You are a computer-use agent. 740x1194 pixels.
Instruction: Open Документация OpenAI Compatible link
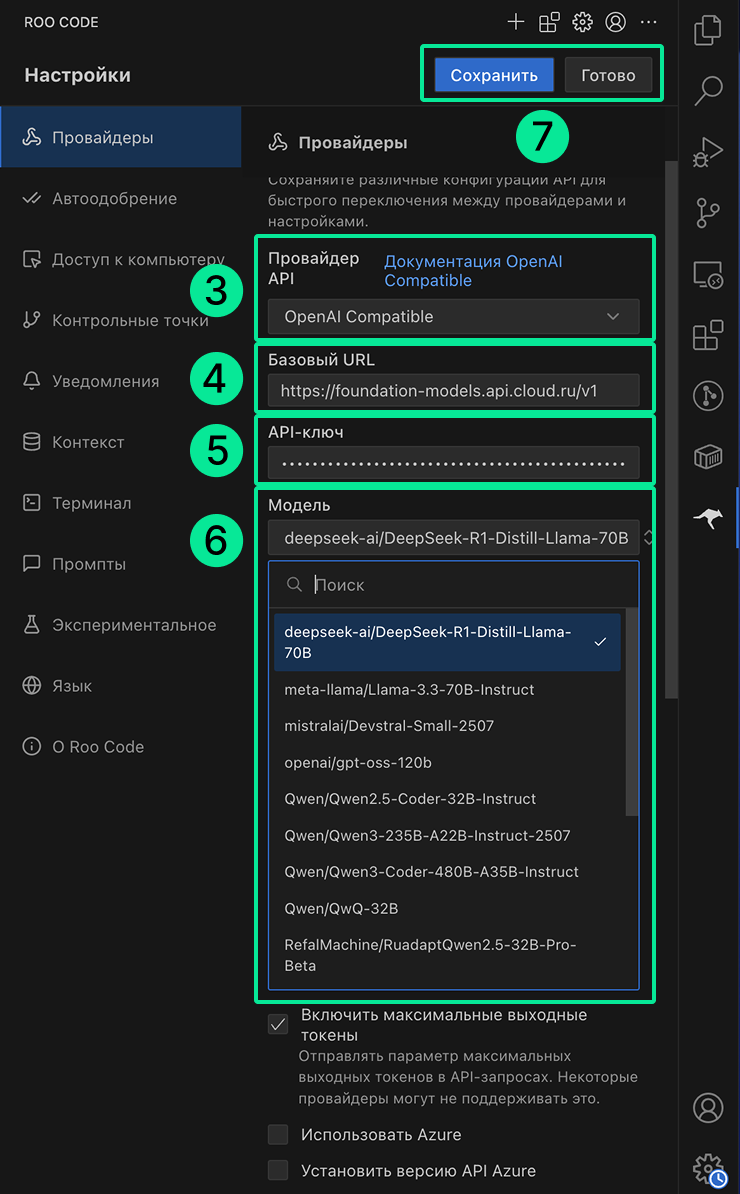473,271
